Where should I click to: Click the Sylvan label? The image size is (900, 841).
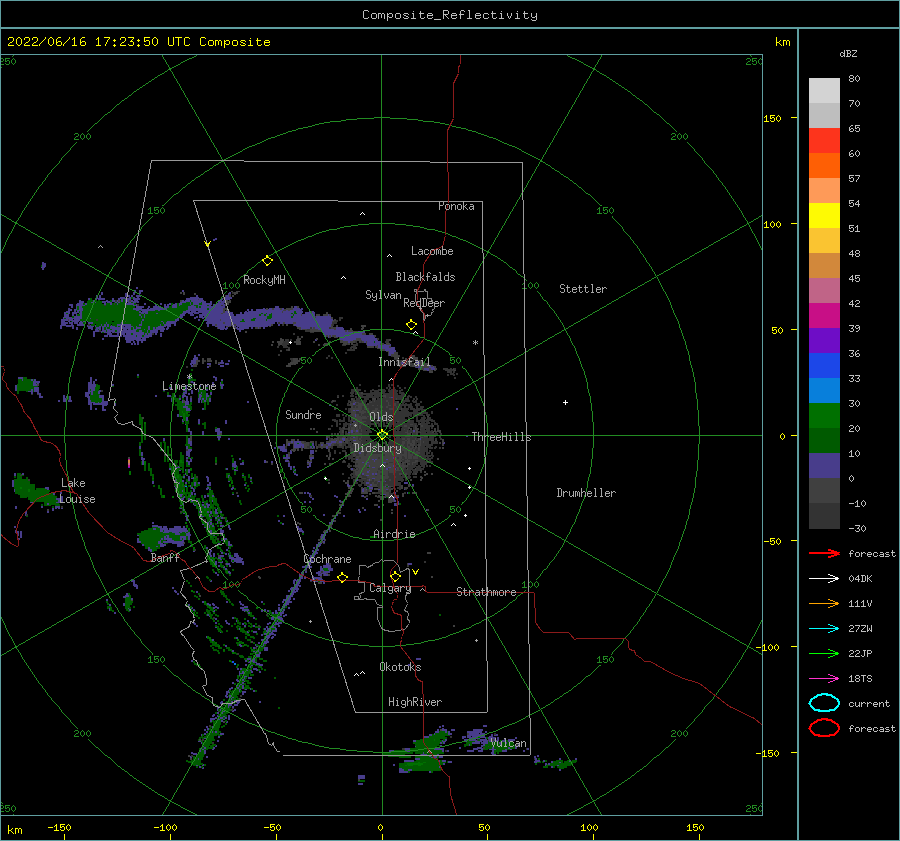click(383, 295)
